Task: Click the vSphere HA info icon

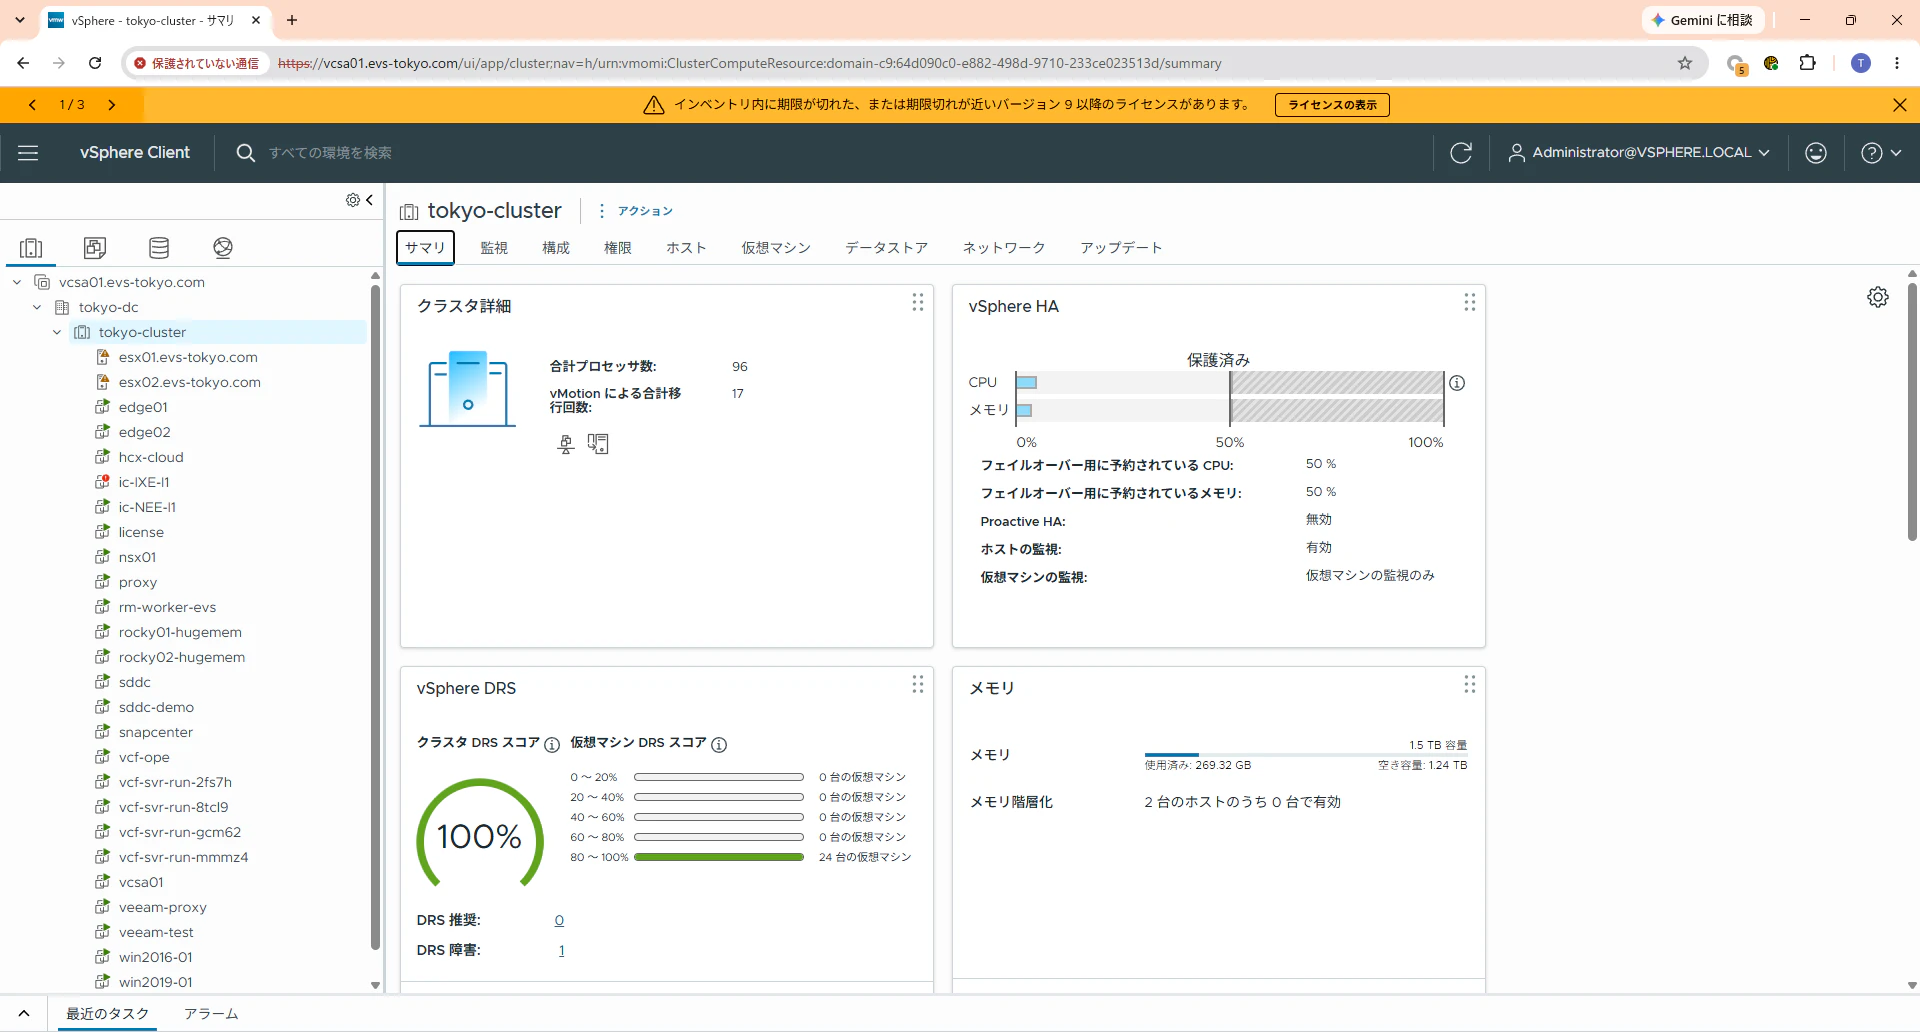Action: (x=1457, y=383)
